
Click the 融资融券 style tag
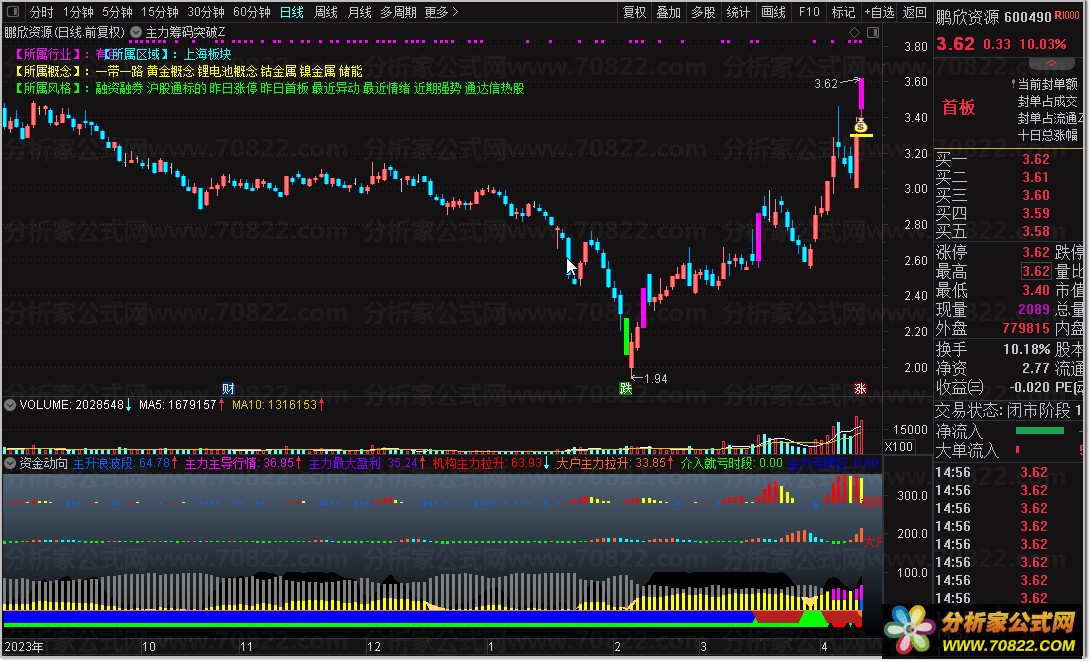(119, 88)
